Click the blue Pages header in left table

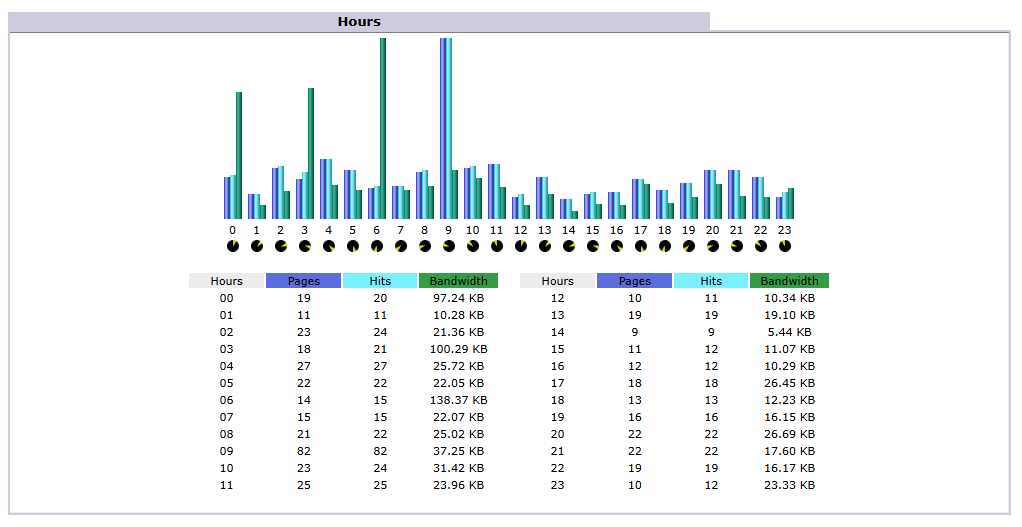tap(304, 281)
